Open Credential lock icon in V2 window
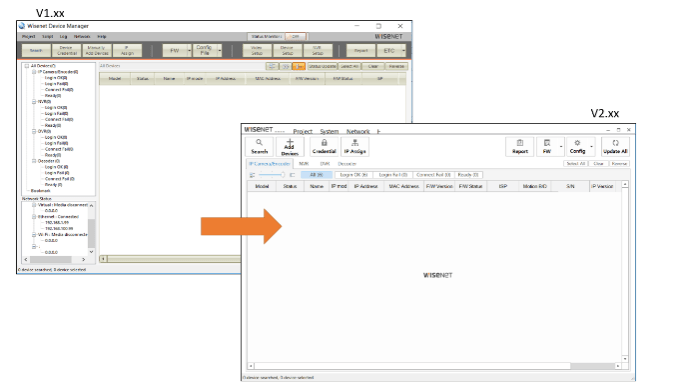 click(324, 143)
